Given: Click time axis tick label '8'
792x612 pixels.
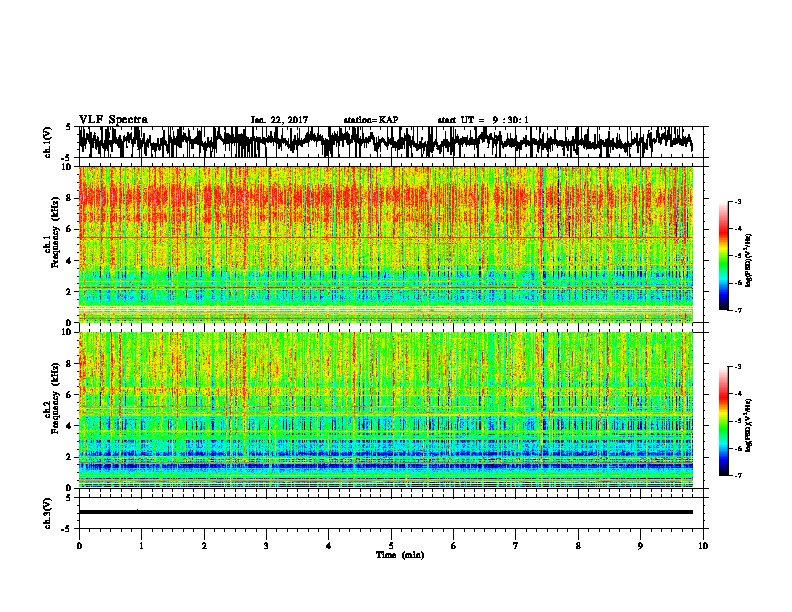Looking at the screenshot, I should 578,546.
